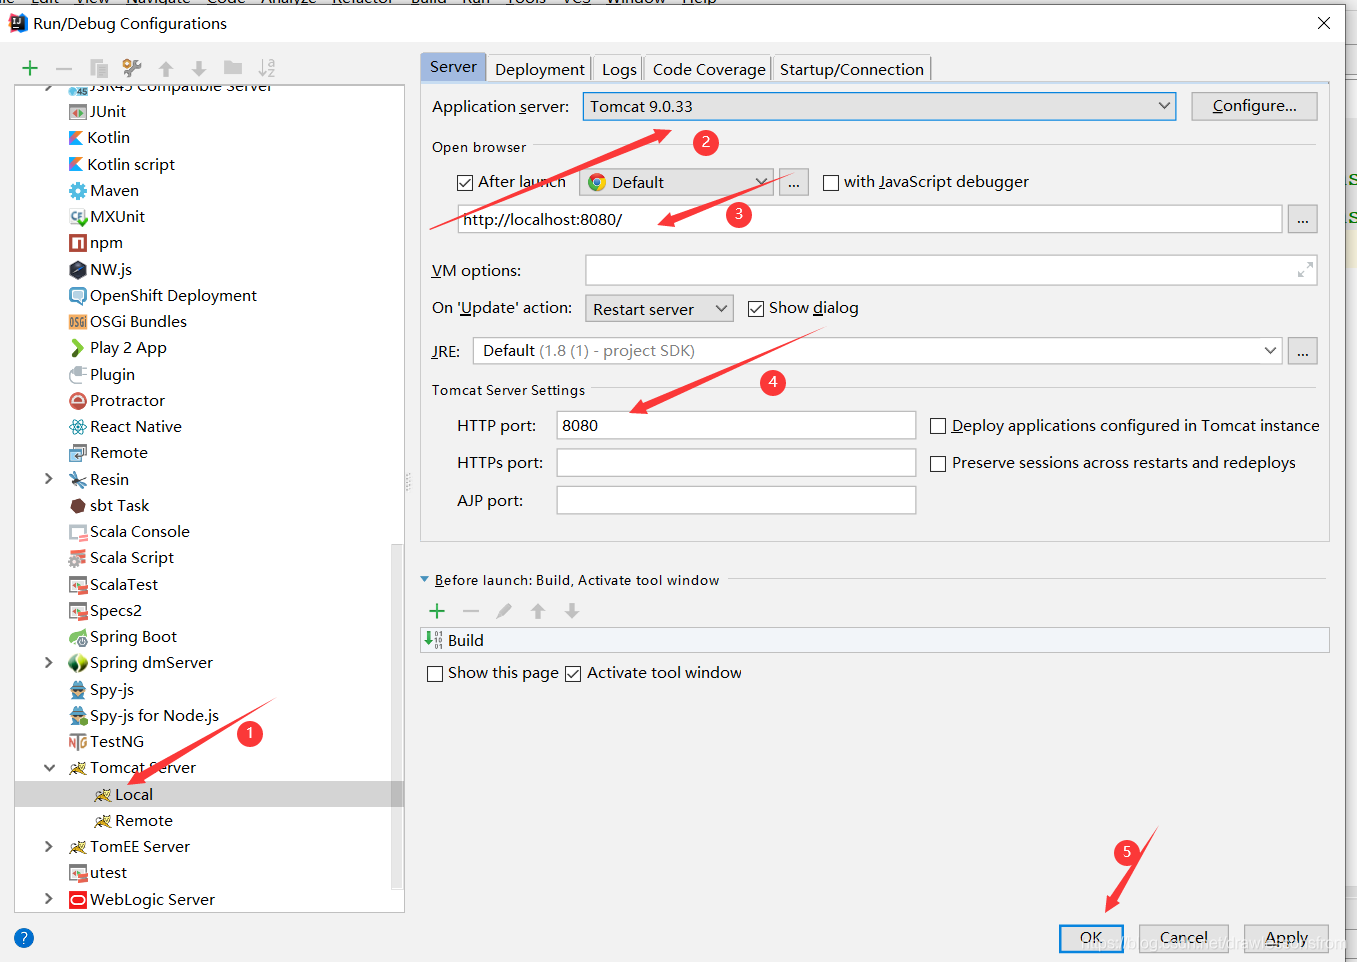Click the edit before launch task pencil
The height and width of the screenshot is (962, 1357).
coord(504,611)
